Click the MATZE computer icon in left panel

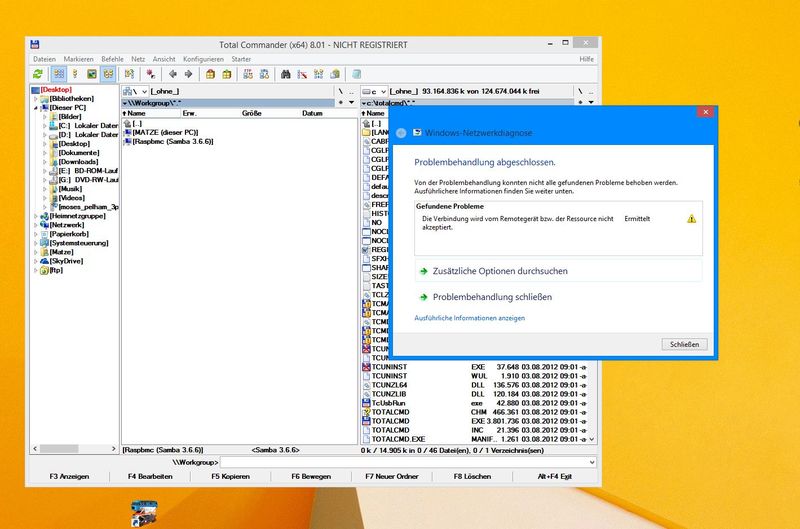(x=128, y=133)
